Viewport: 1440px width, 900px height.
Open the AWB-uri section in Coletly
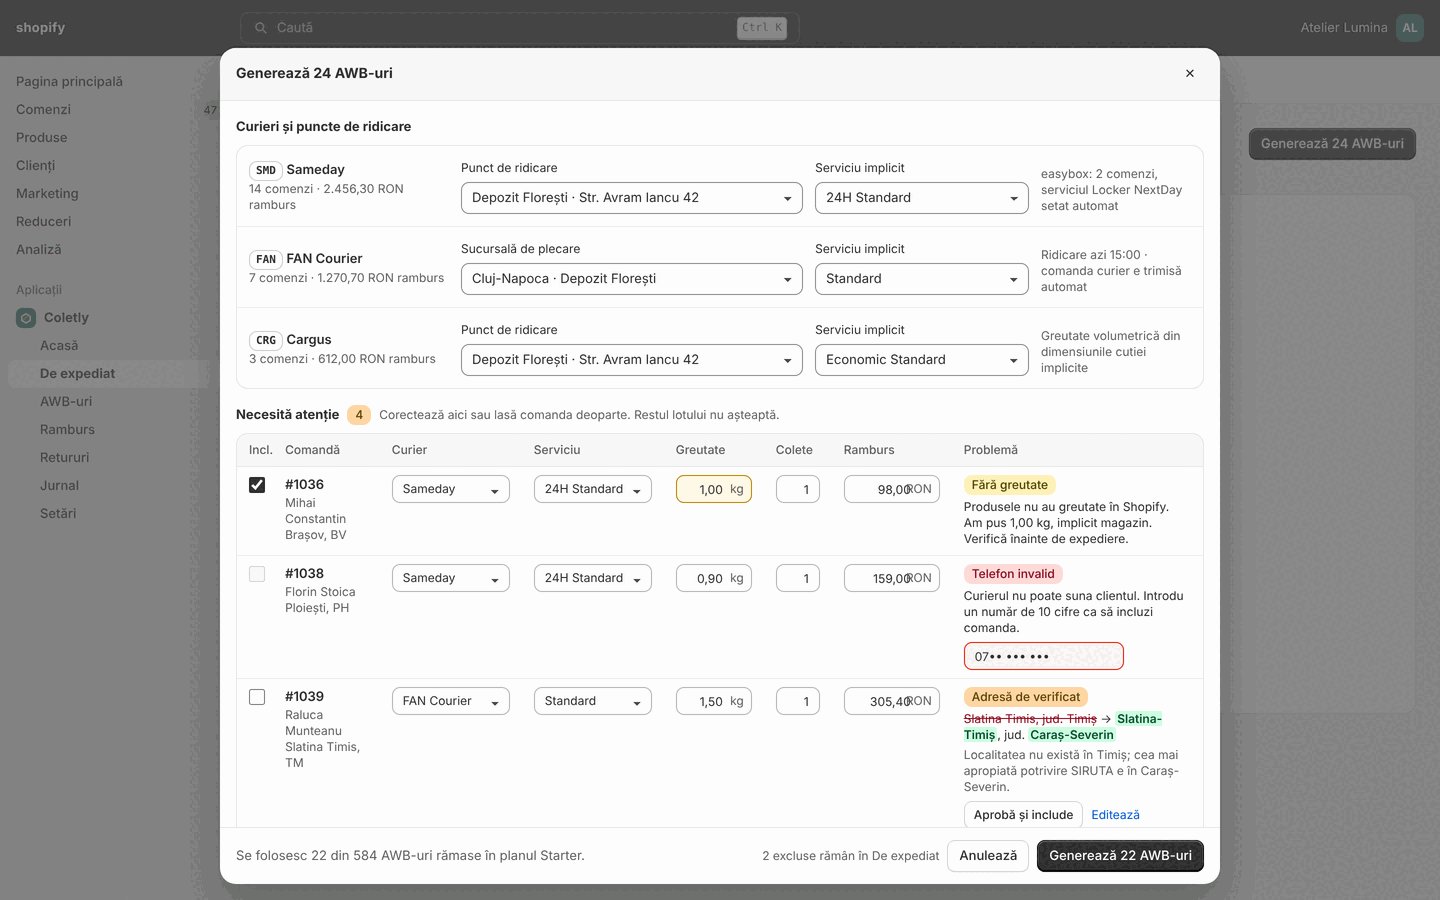66,402
